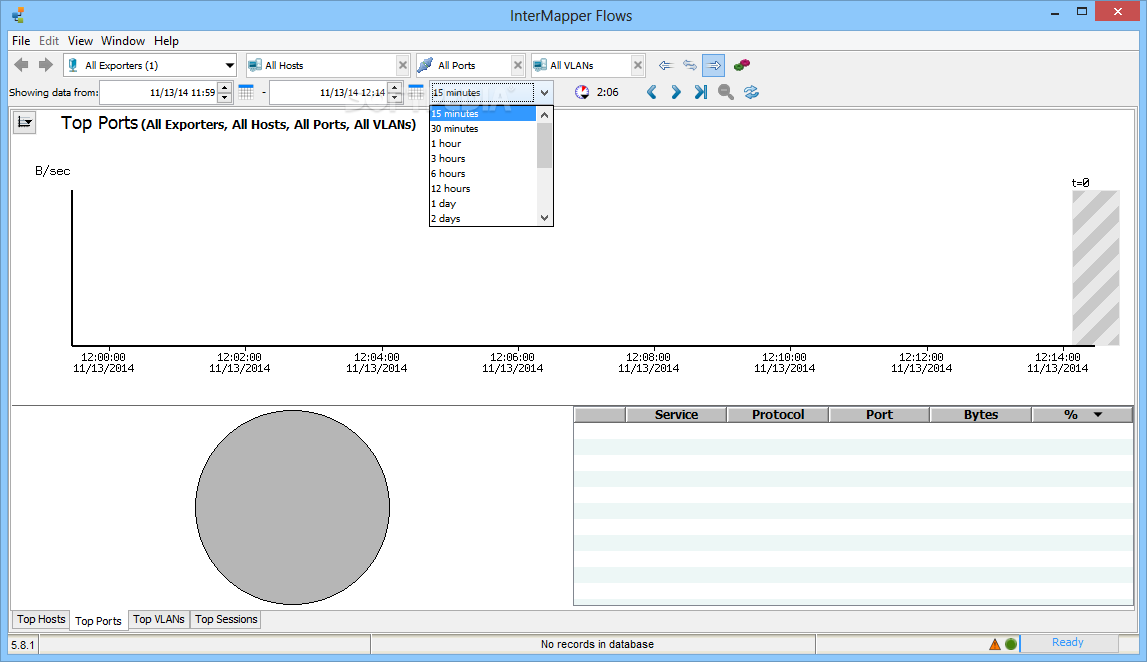Image resolution: width=1147 pixels, height=662 pixels.
Task: Select 6 hours time range
Action: [x=483, y=173]
